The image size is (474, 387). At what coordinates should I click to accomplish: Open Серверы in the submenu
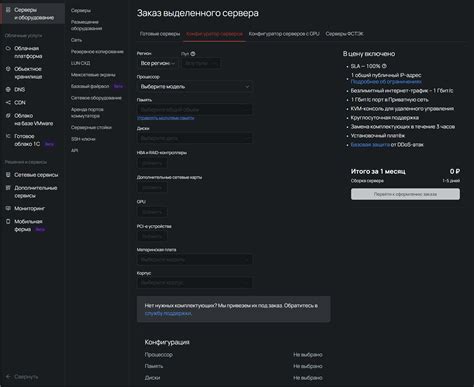pyautogui.click(x=81, y=10)
